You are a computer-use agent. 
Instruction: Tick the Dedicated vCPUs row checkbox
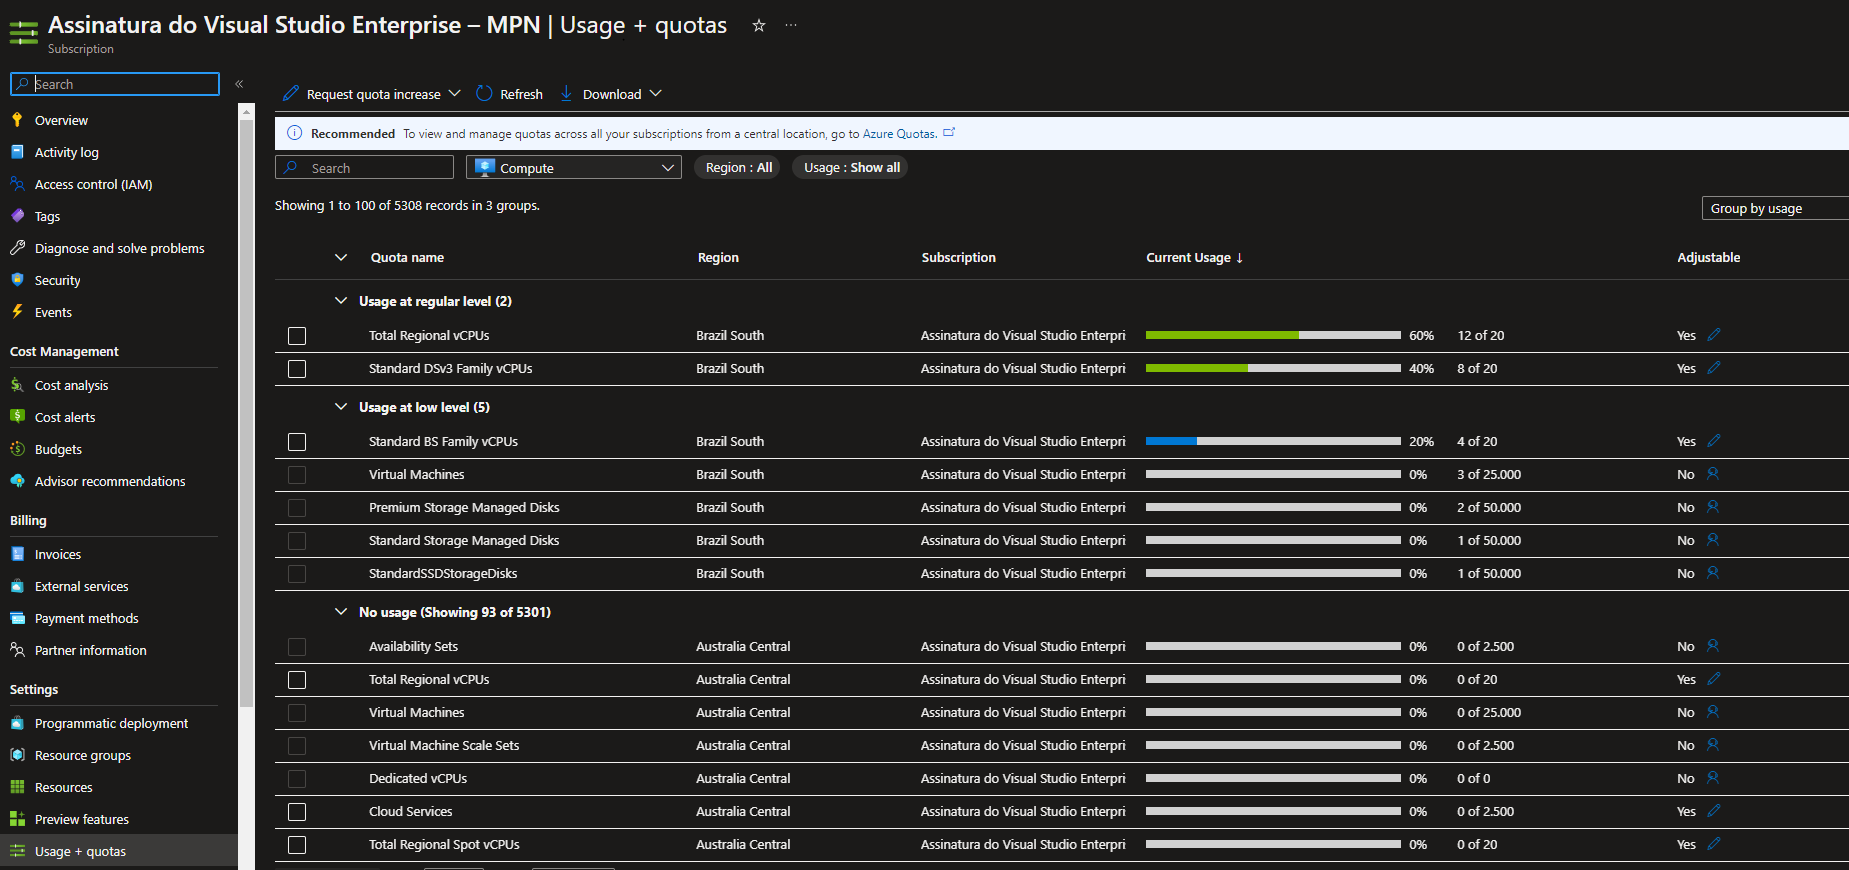[x=297, y=779]
